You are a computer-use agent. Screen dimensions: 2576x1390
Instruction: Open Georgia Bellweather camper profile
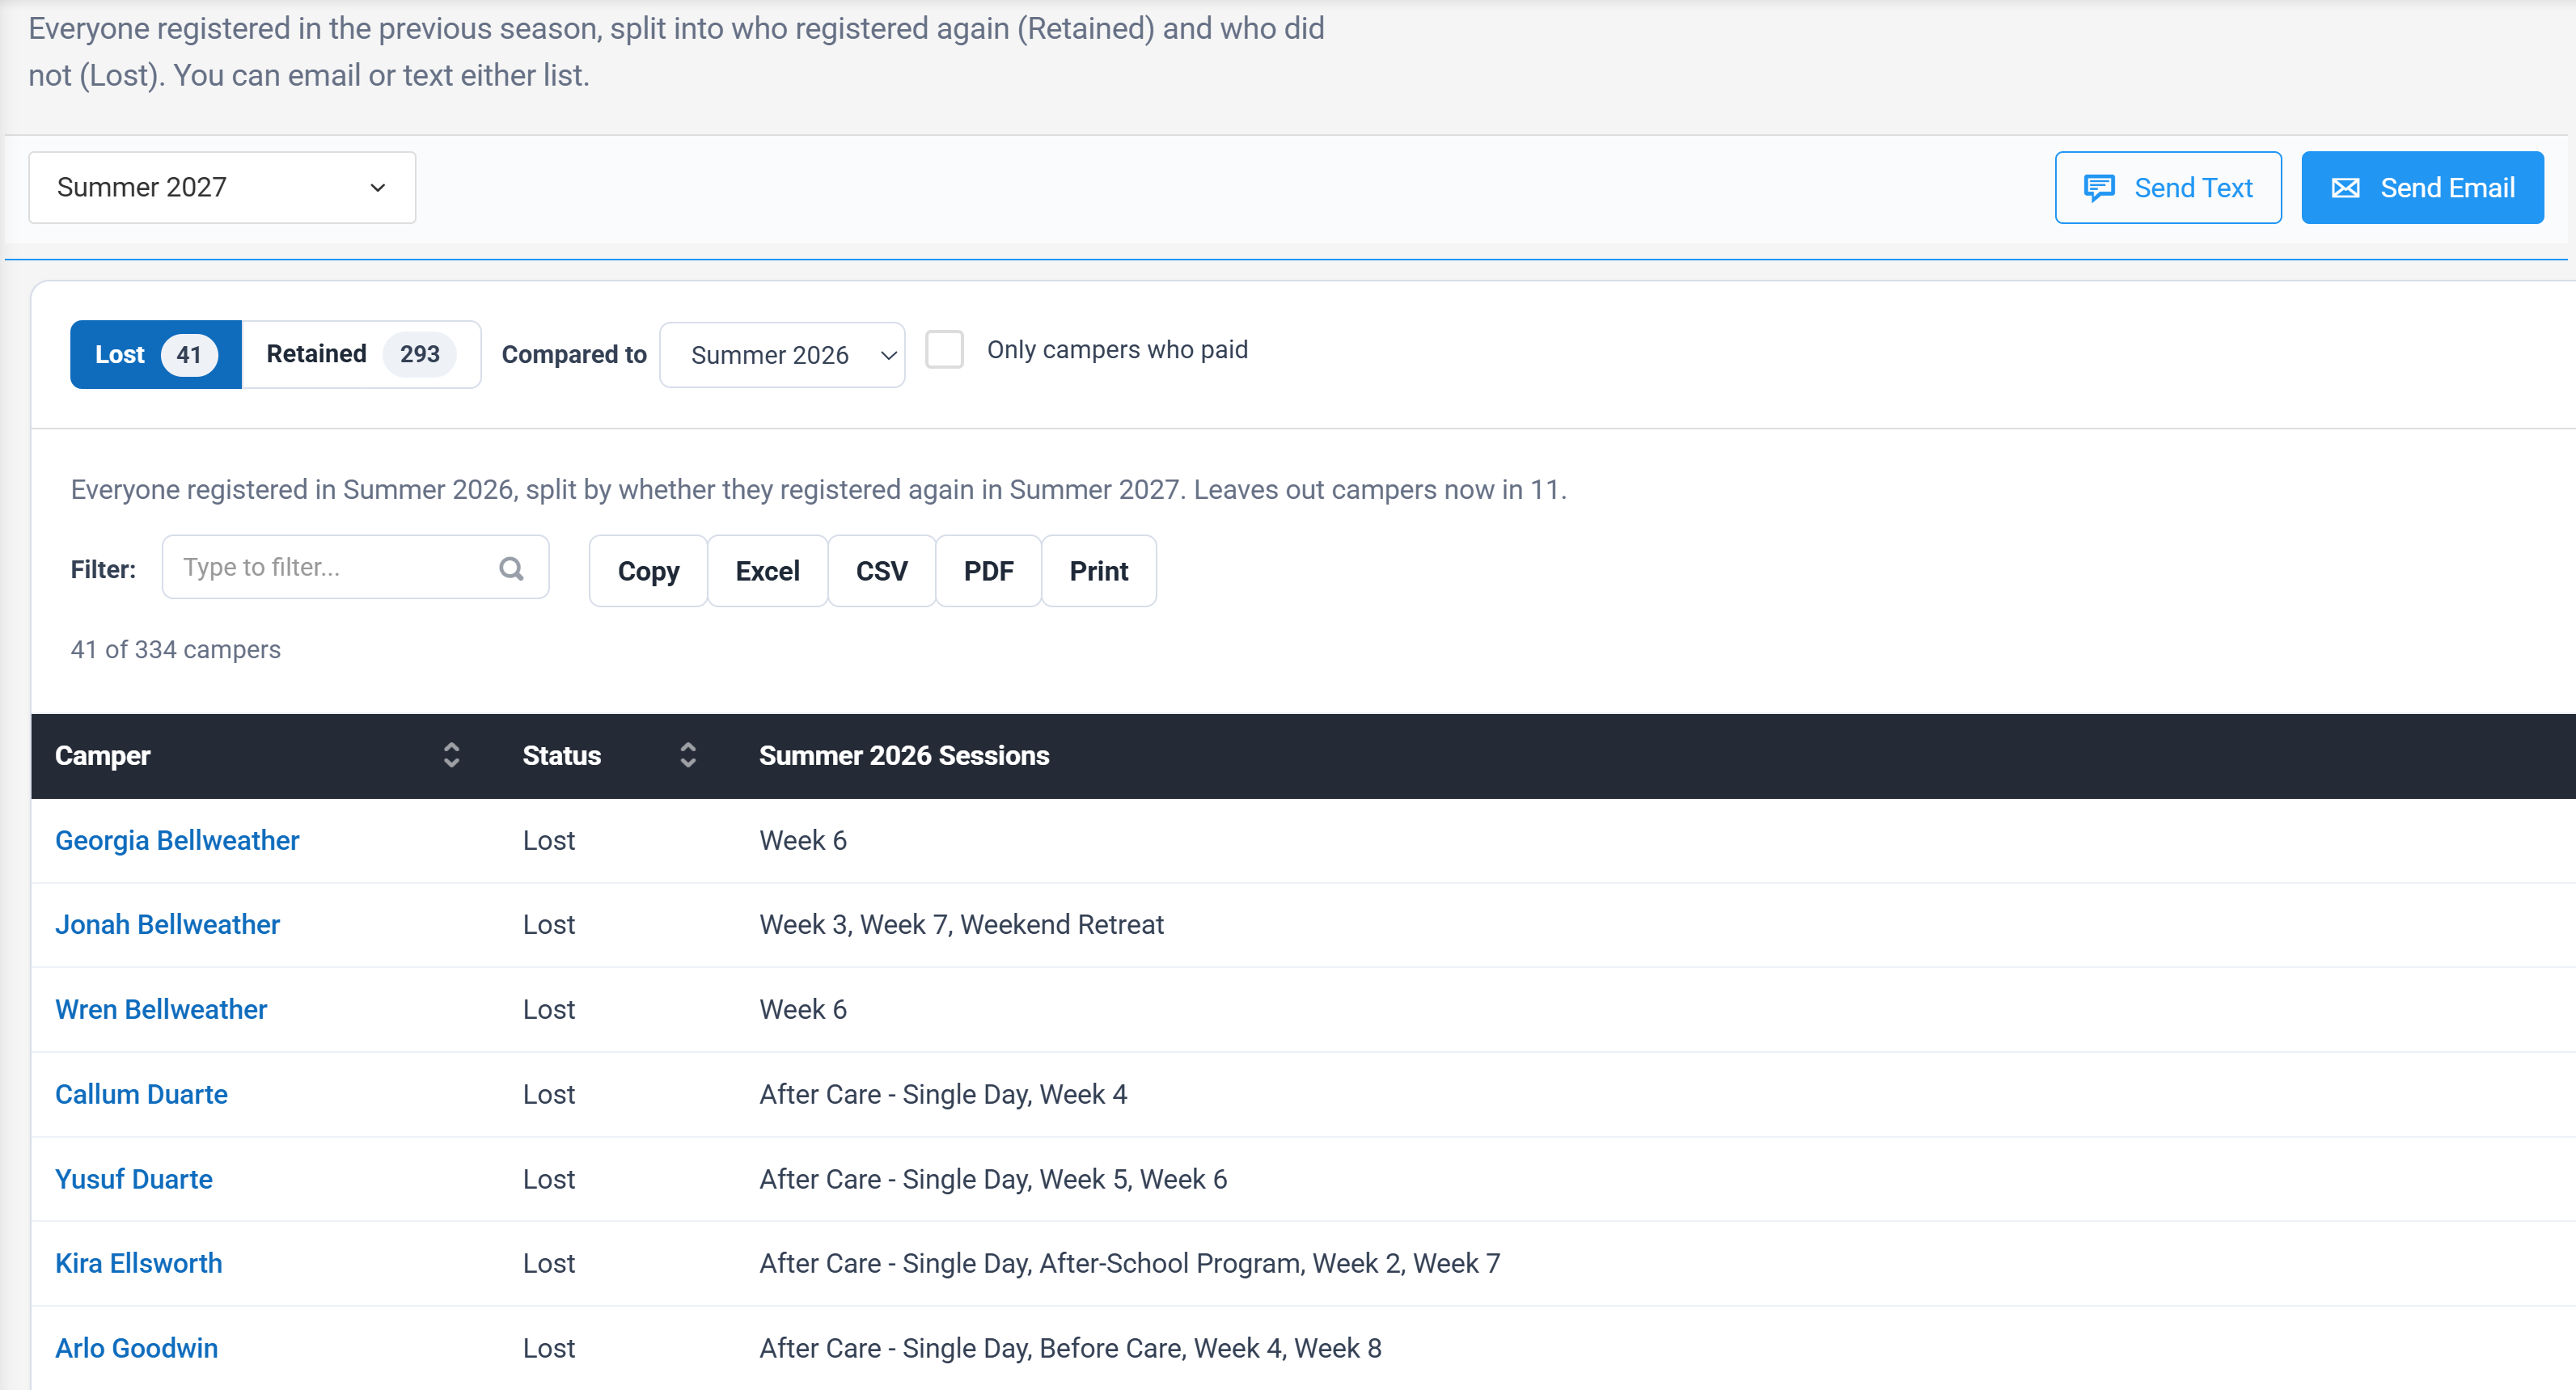tap(177, 840)
